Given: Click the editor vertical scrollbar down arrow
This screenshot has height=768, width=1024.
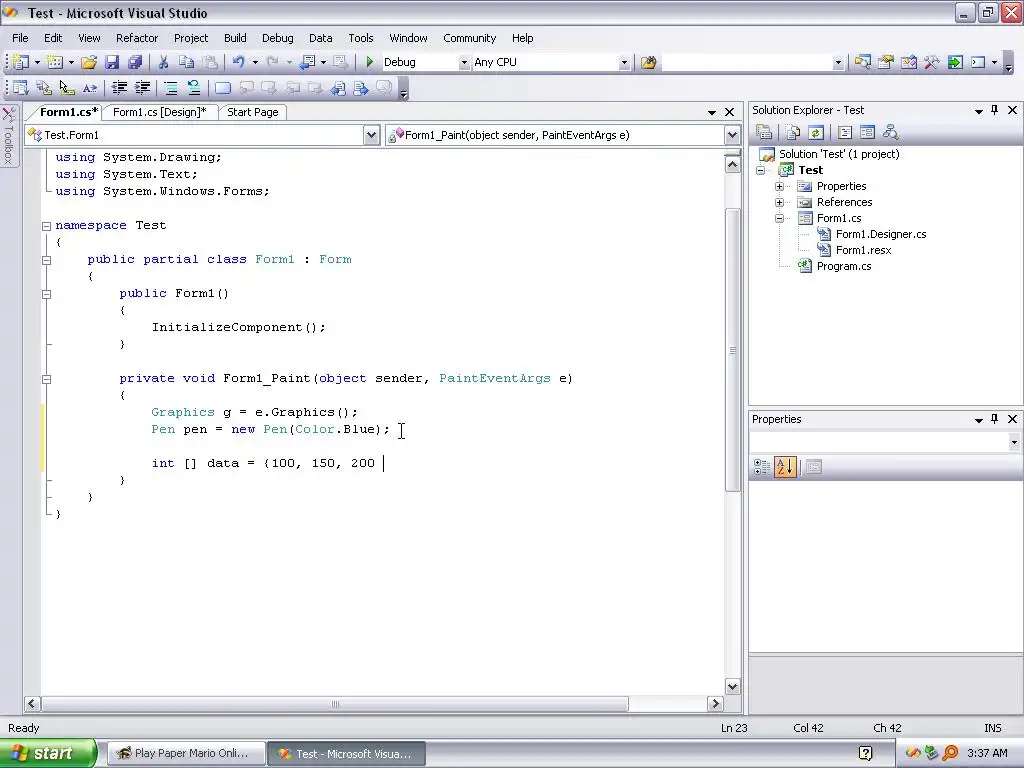Looking at the screenshot, I should tap(732, 686).
